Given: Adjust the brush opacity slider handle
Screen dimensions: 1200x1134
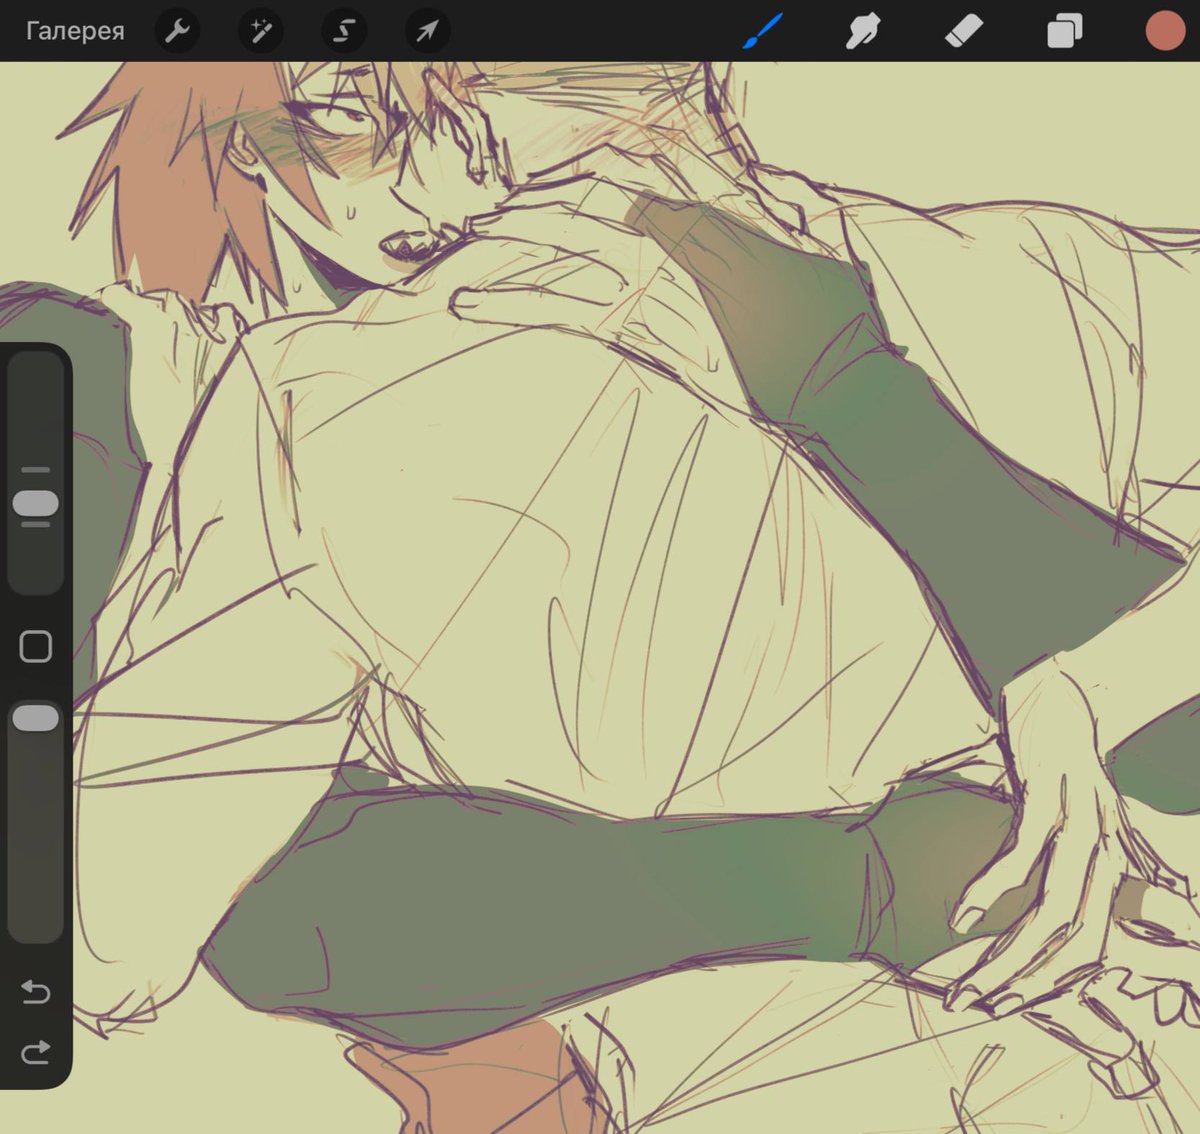Looking at the screenshot, I should [x=36, y=718].
